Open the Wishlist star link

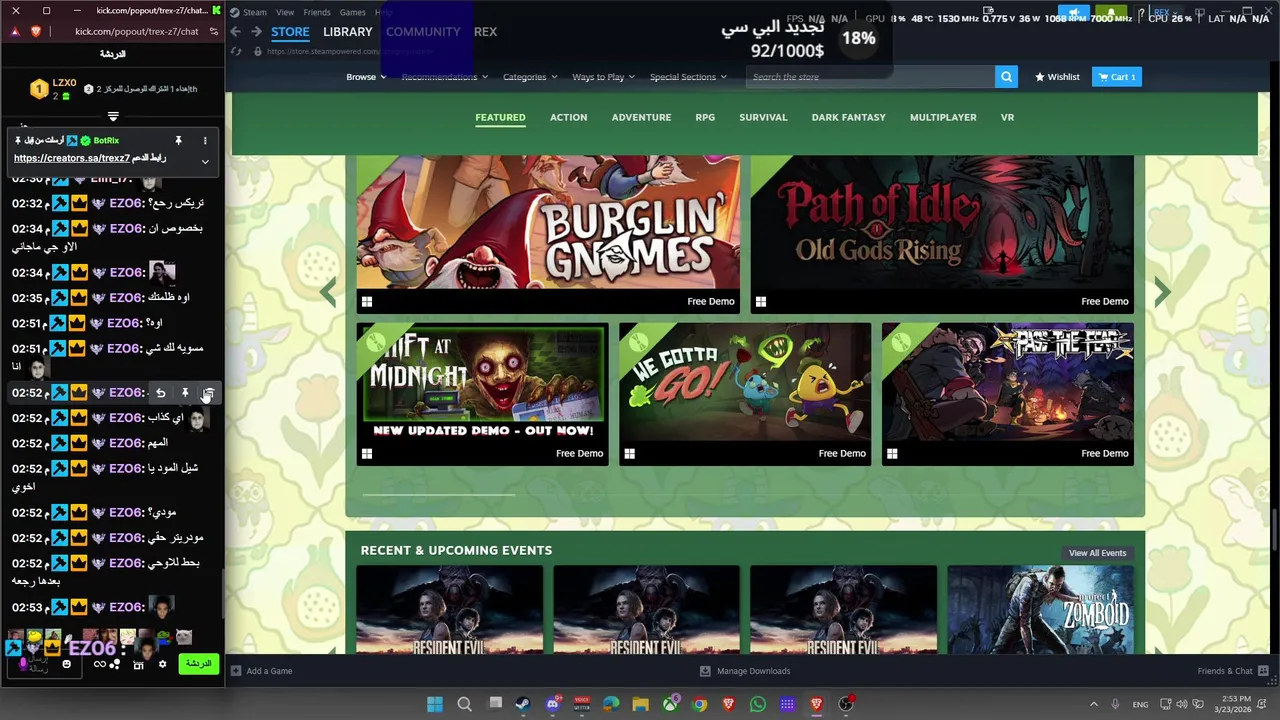pyautogui.click(x=1057, y=77)
